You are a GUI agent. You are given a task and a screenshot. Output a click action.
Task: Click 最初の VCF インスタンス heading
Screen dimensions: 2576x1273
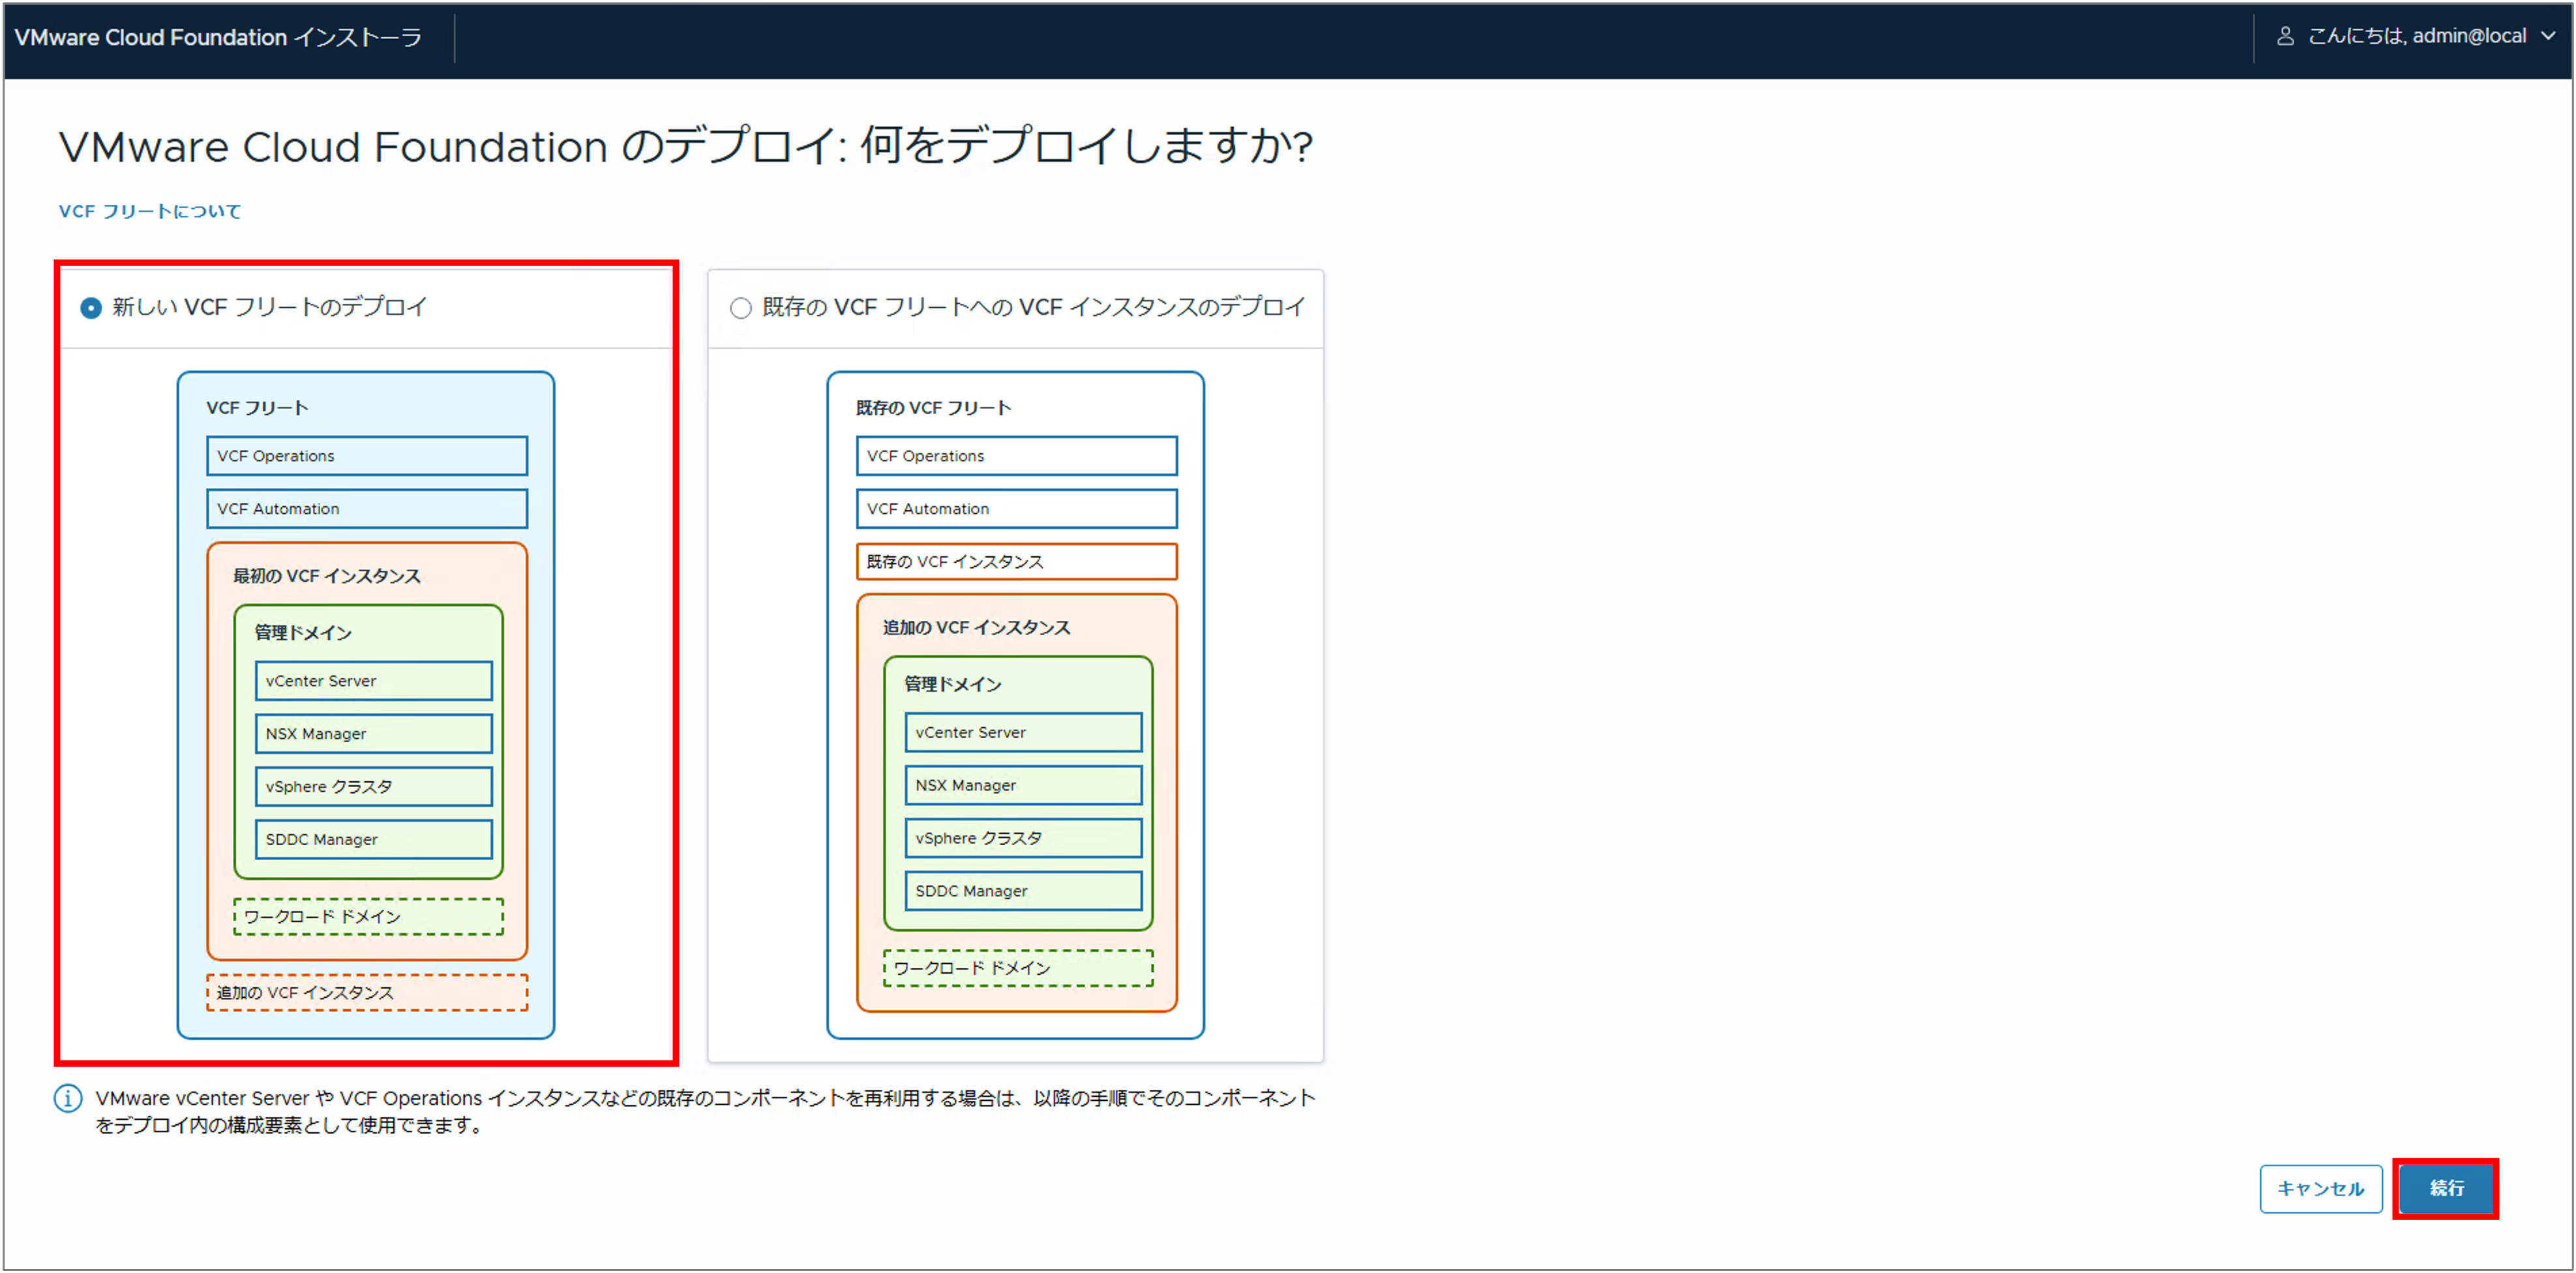click(x=327, y=577)
